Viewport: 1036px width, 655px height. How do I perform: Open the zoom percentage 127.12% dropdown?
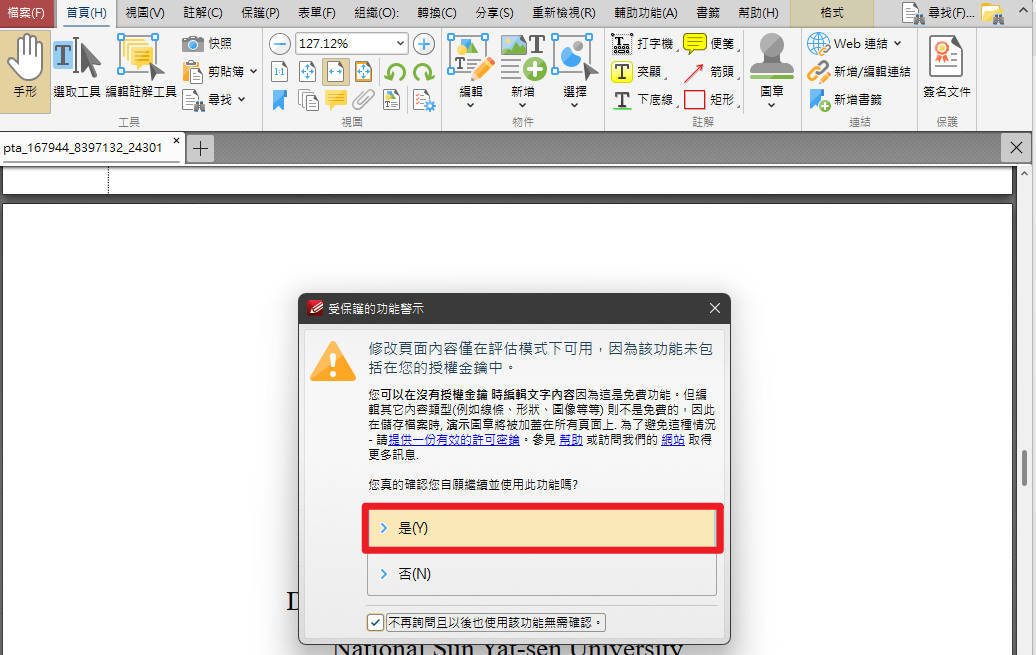(x=401, y=44)
